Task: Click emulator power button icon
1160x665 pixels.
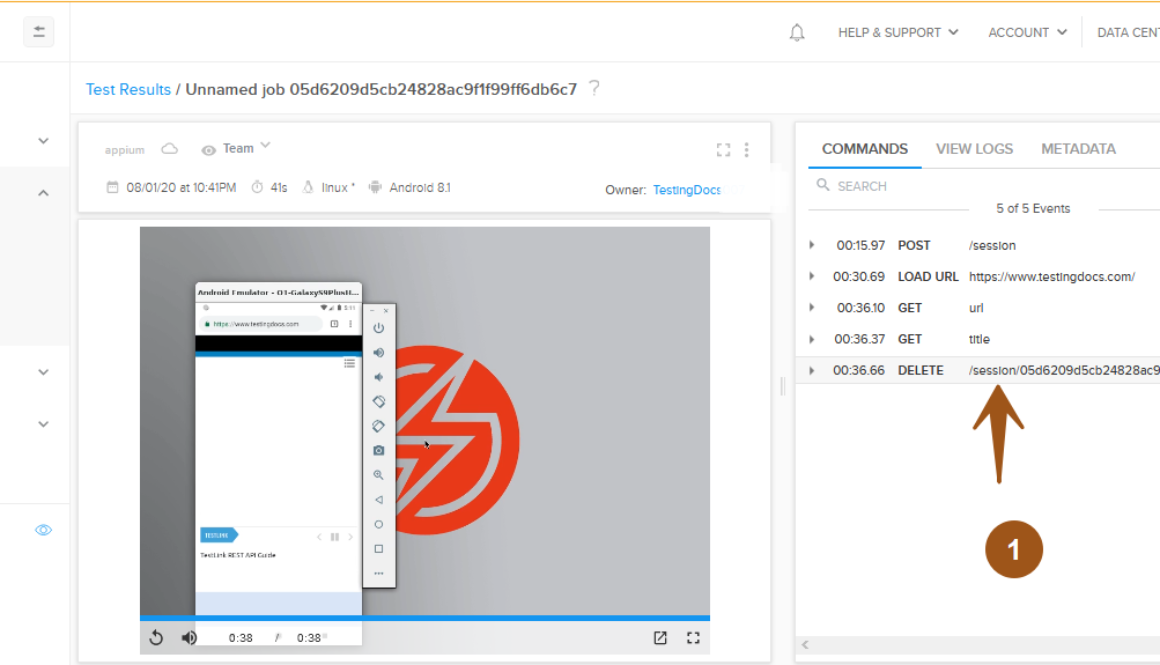Action: click(379, 328)
